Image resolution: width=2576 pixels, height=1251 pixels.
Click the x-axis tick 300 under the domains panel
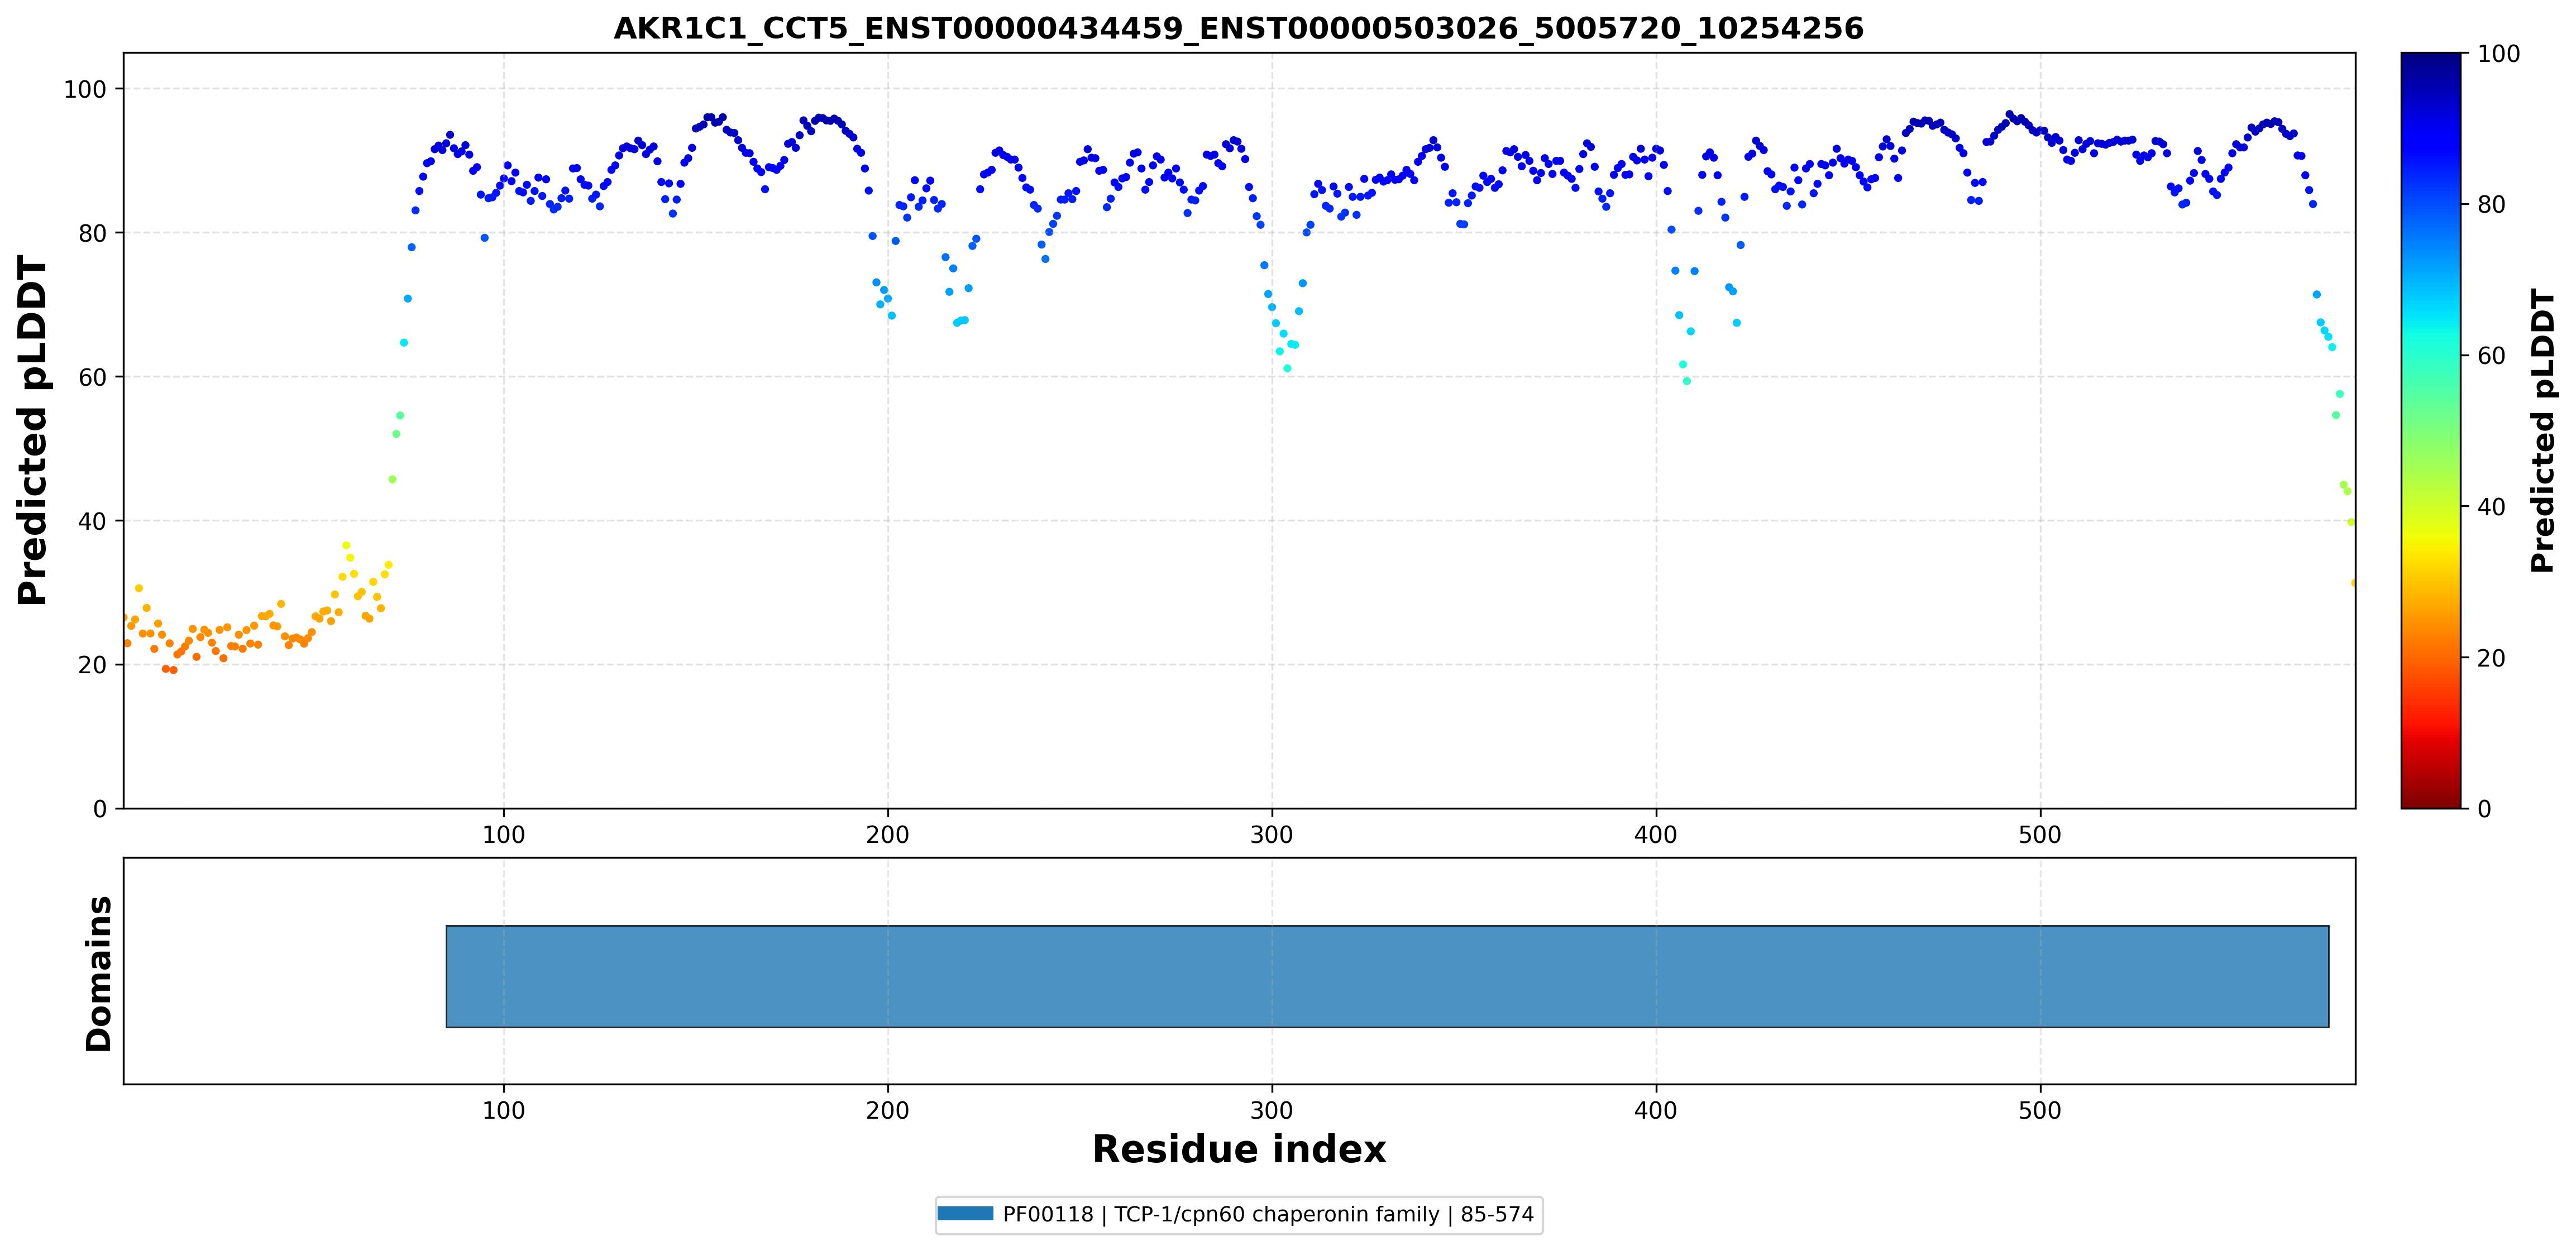(1271, 1110)
